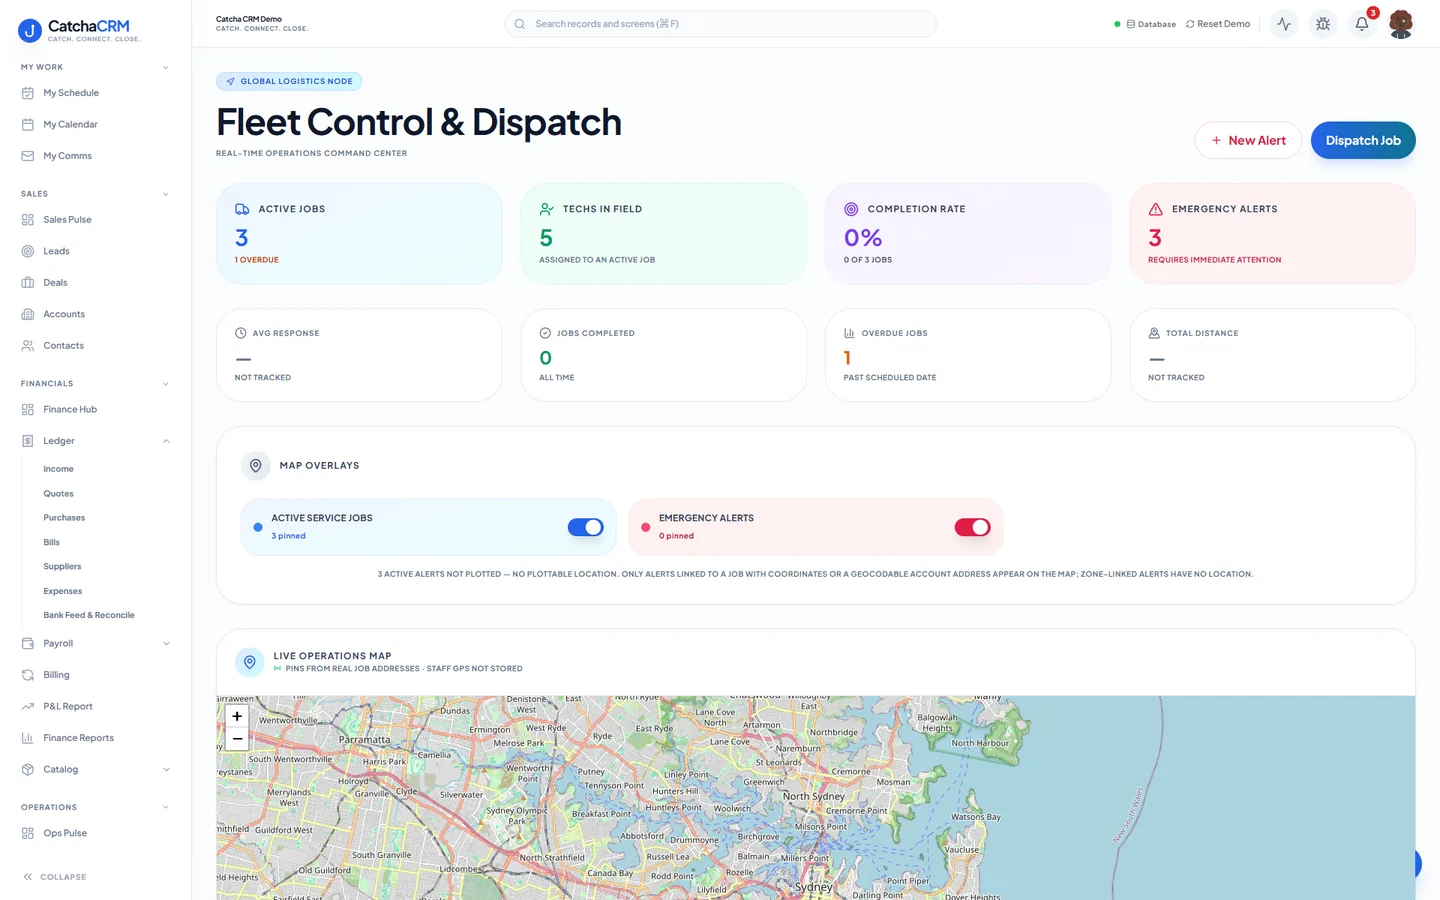
Task: Collapse the My Work section
Action: 166,68
